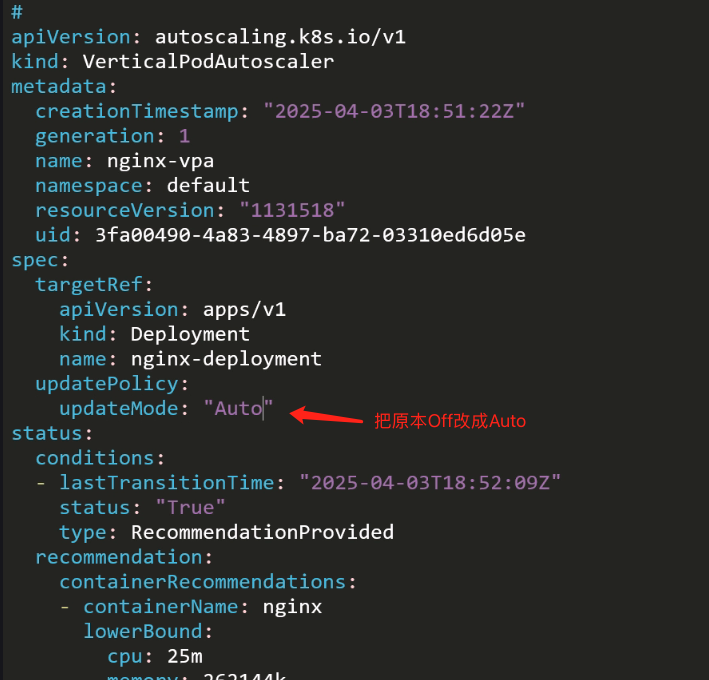The image size is (709, 680).
Task: Click the creationTimestamp value string
Action: coord(393,111)
